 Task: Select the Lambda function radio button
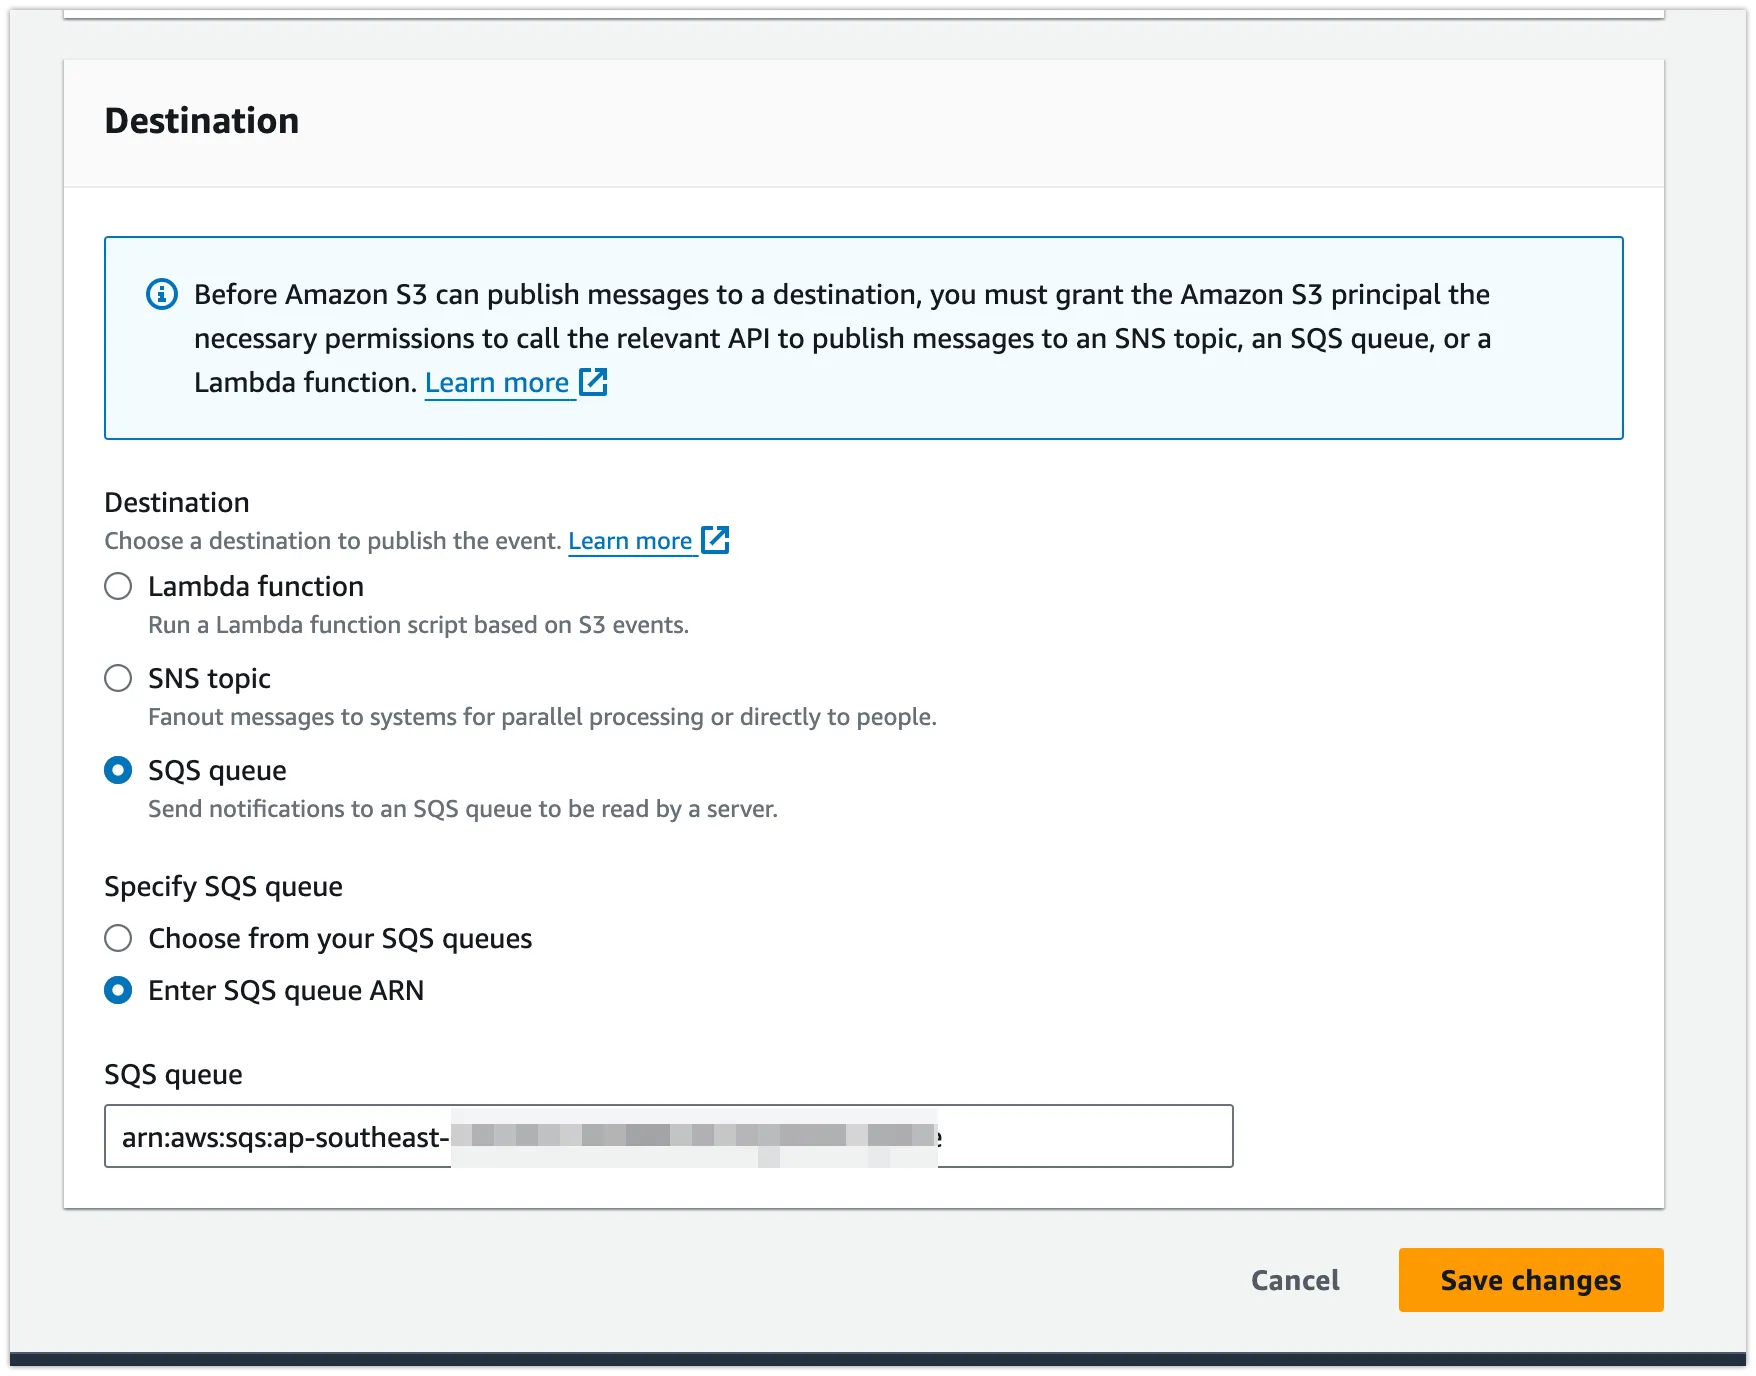pos(118,586)
